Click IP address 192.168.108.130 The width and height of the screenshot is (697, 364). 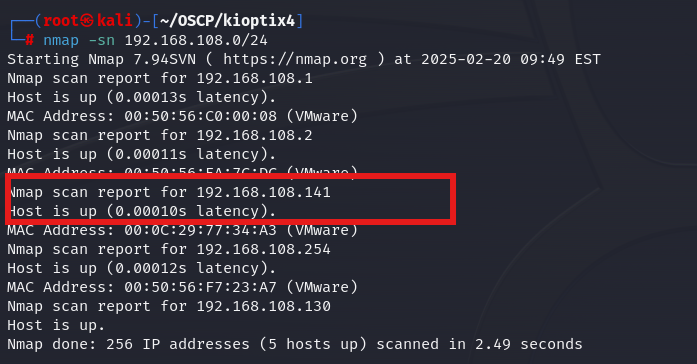[264, 306]
